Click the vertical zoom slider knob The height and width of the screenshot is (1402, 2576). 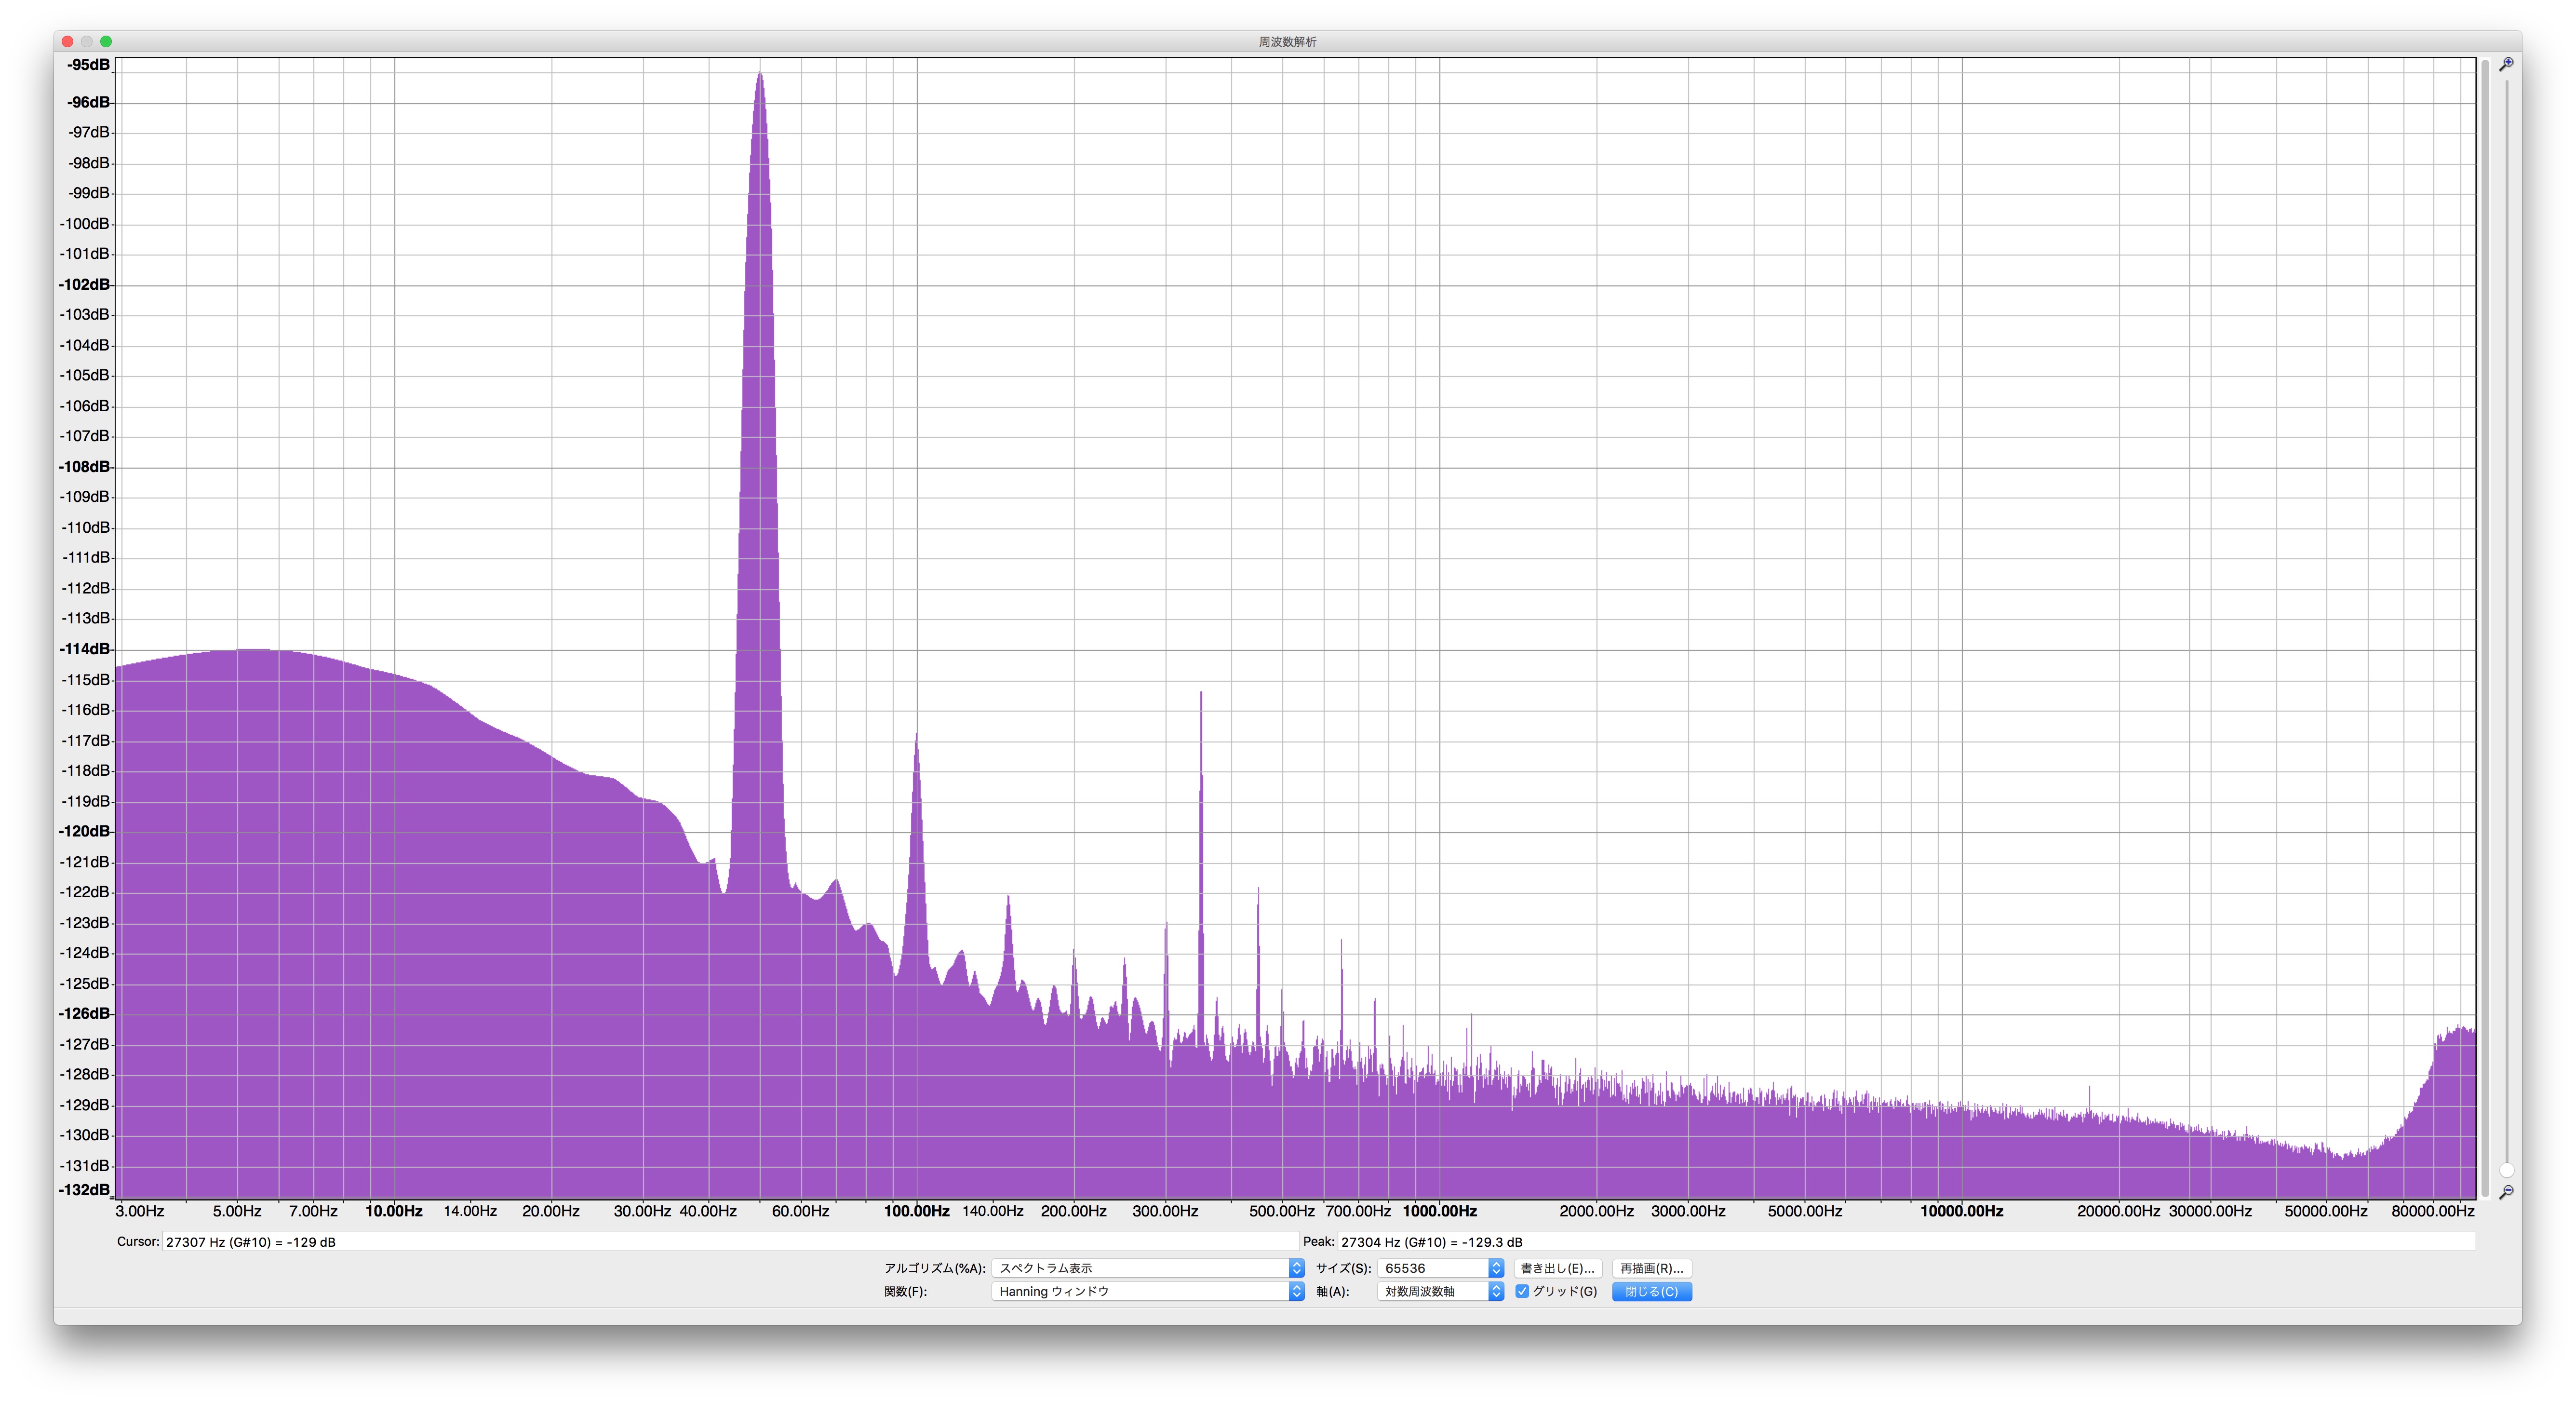coord(2506,1170)
